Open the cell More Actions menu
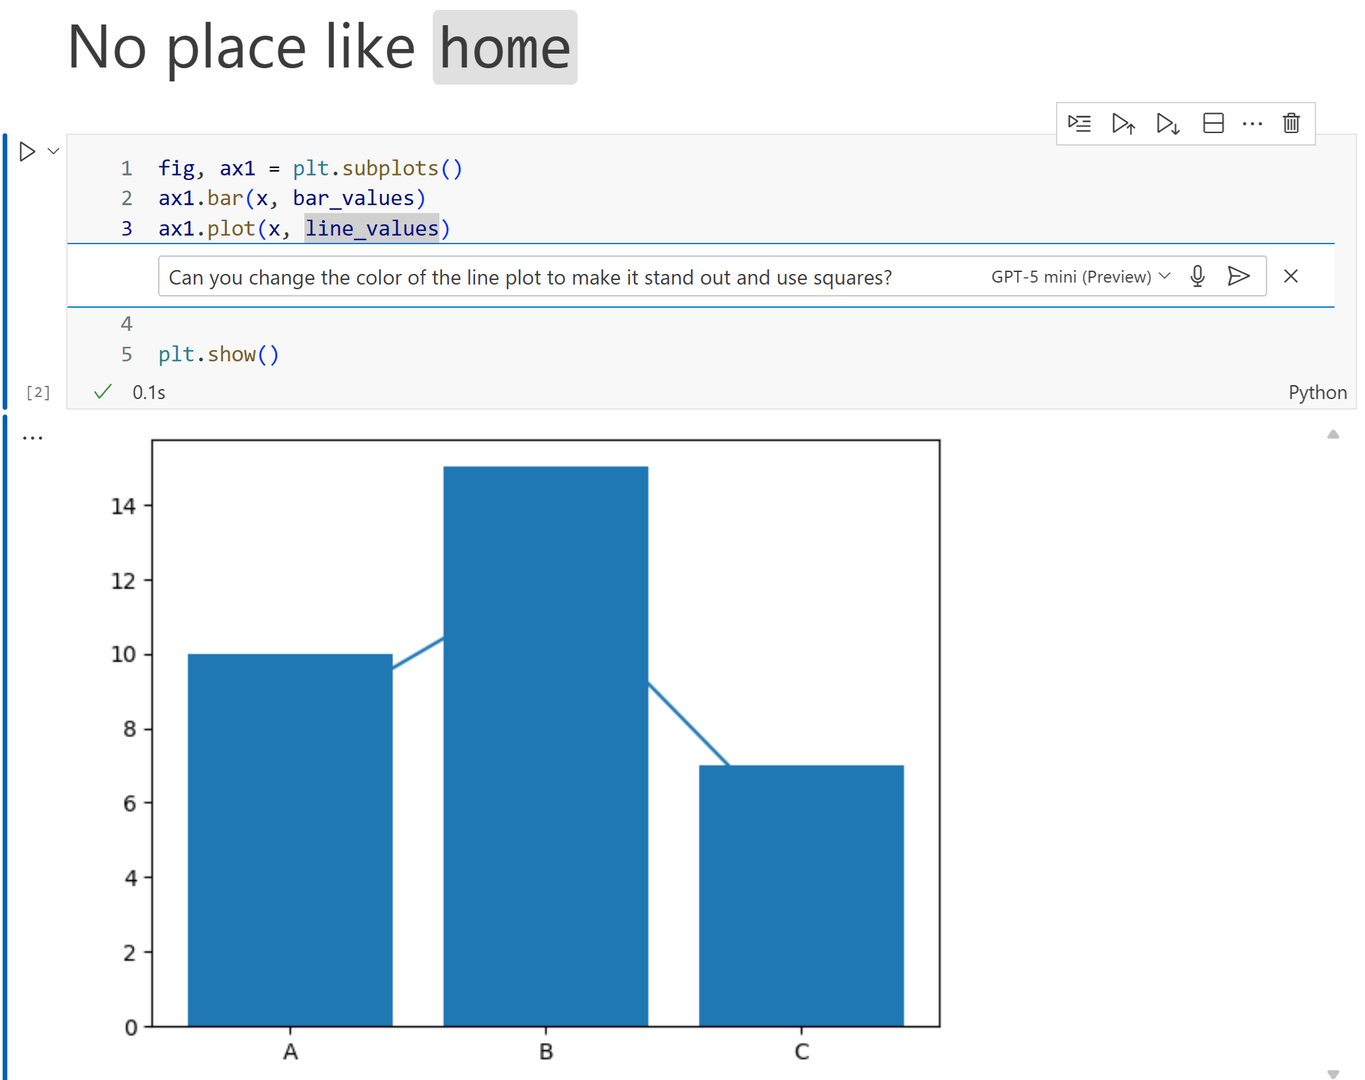1365x1080 pixels. point(1253,123)
